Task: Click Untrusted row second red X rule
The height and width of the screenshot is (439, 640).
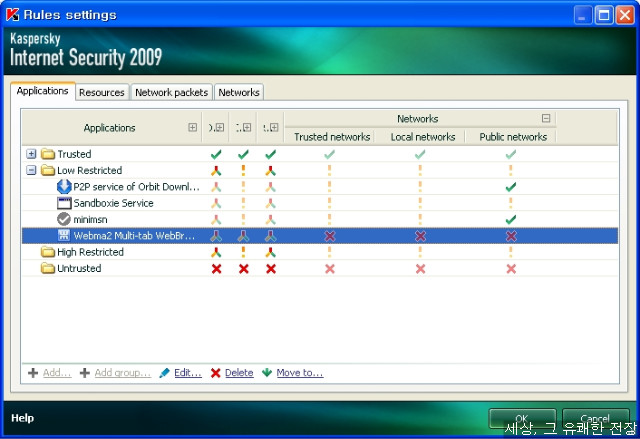Action: 244,268
